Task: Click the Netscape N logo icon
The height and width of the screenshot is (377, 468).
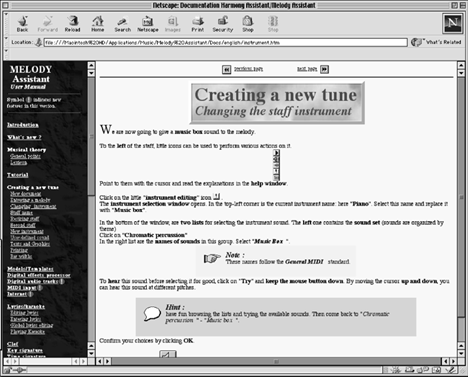Action: pos(452,23)
